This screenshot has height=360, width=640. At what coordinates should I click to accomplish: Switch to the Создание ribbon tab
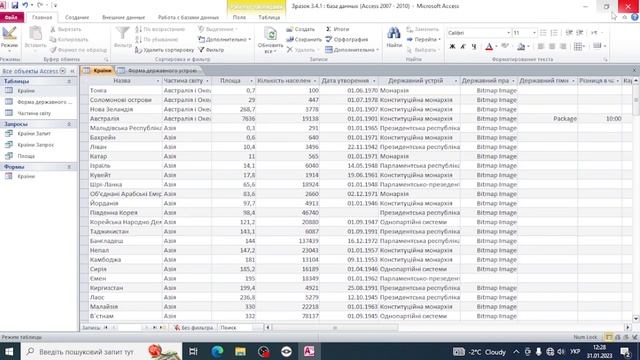click(x=77, y=18)
